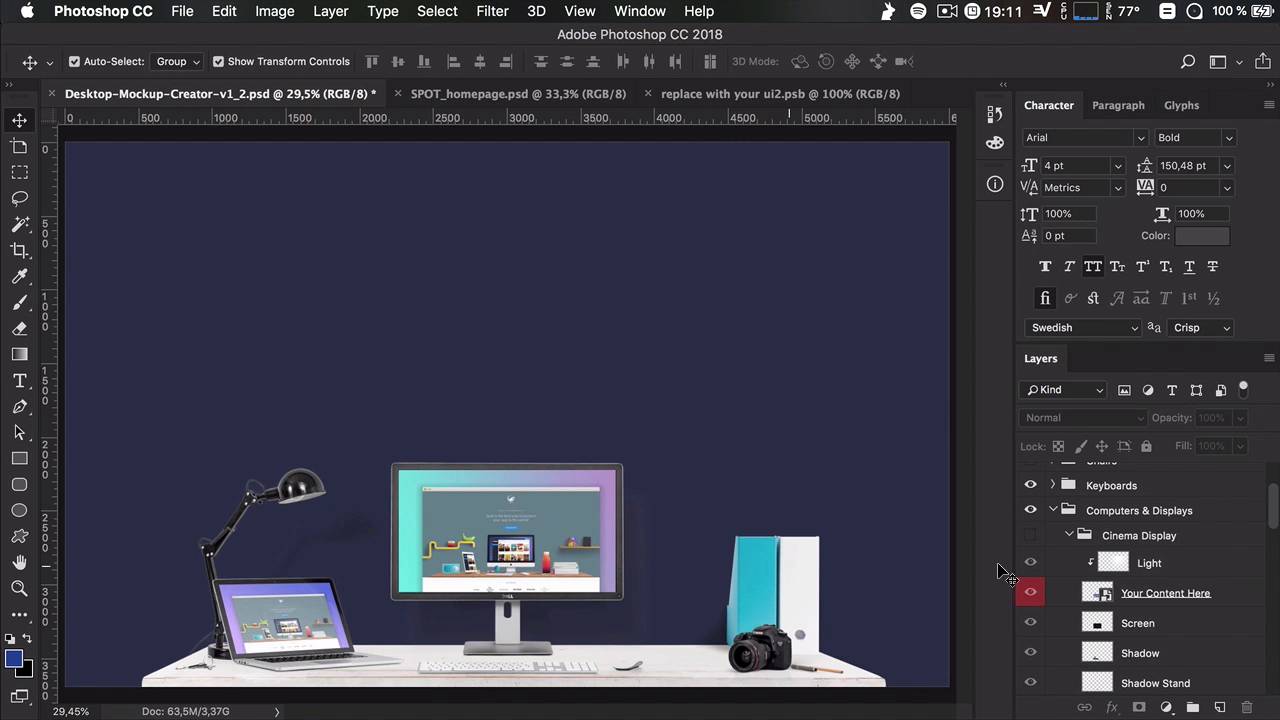
Task: Toggle the Auto-Select checkbox
Action: (x=74, y=61)
